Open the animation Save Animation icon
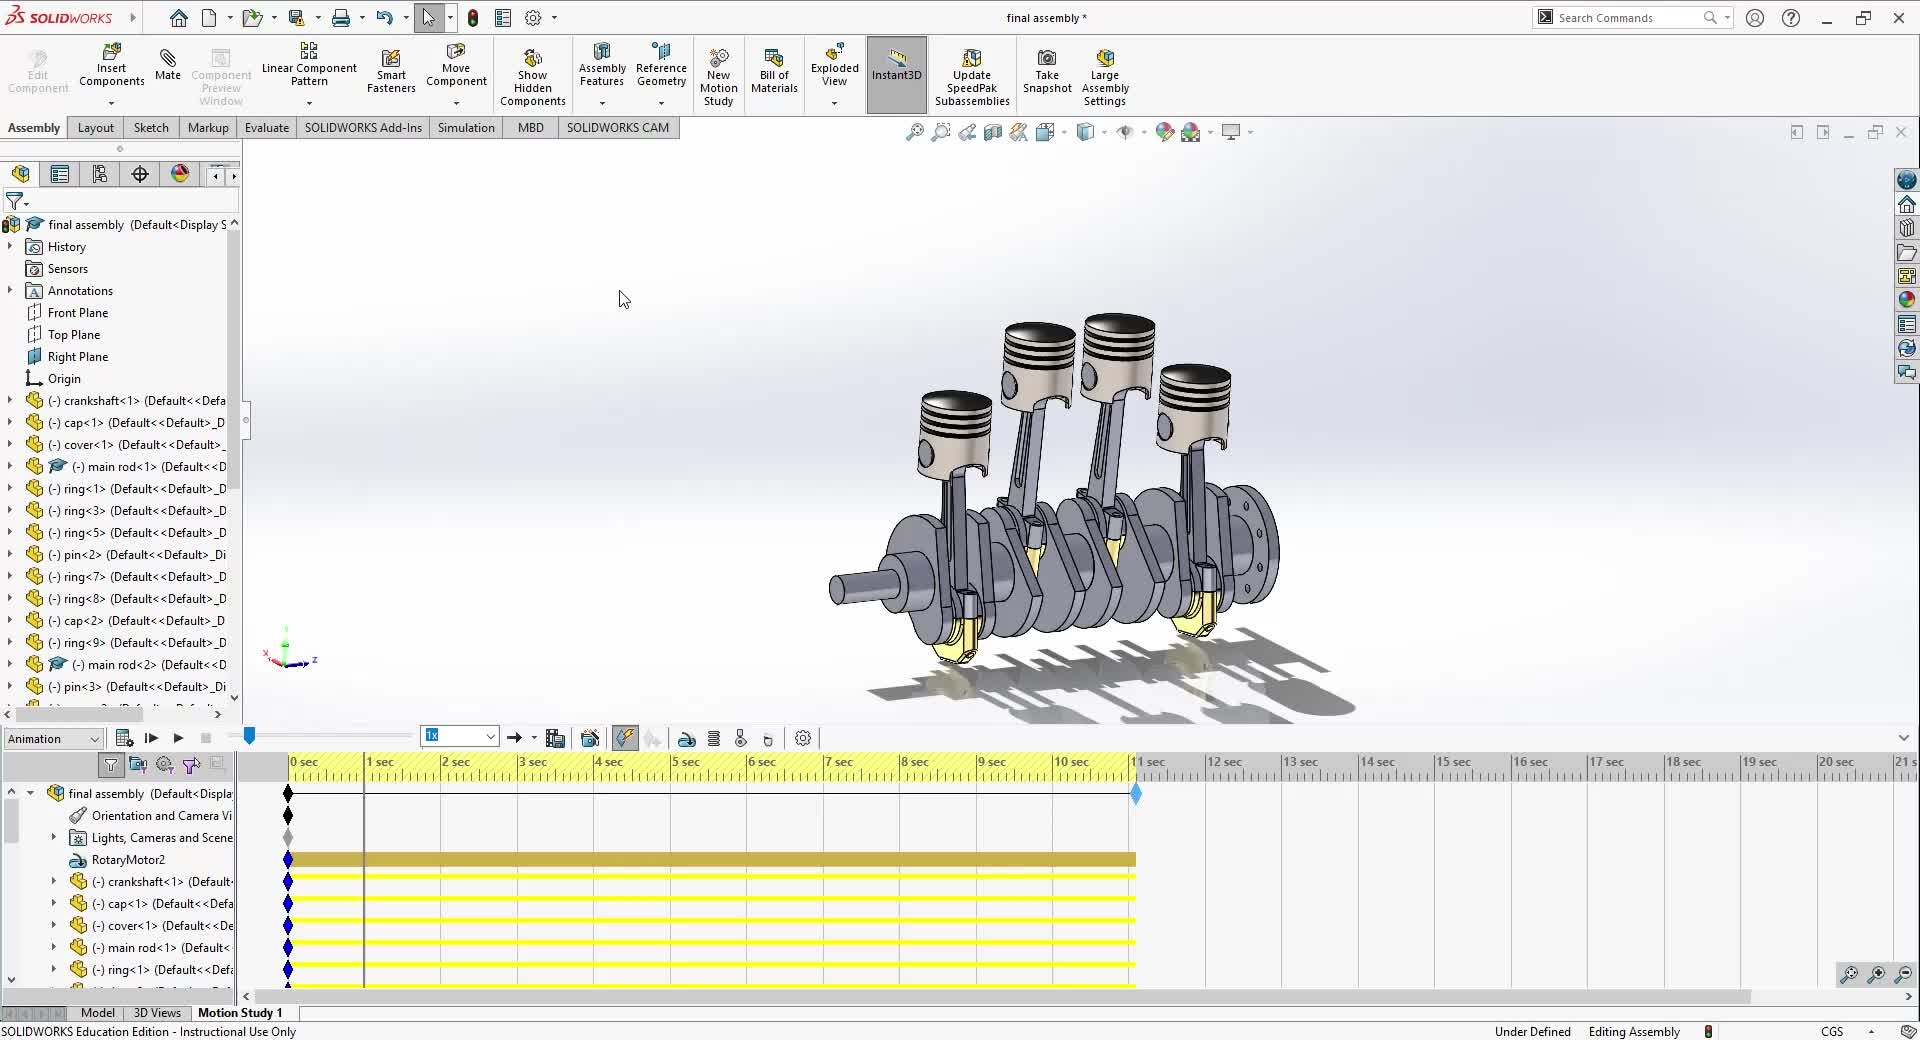The width and height of the screenshot is (1920, 1040). pyautogui.click(x=556, y=739)
